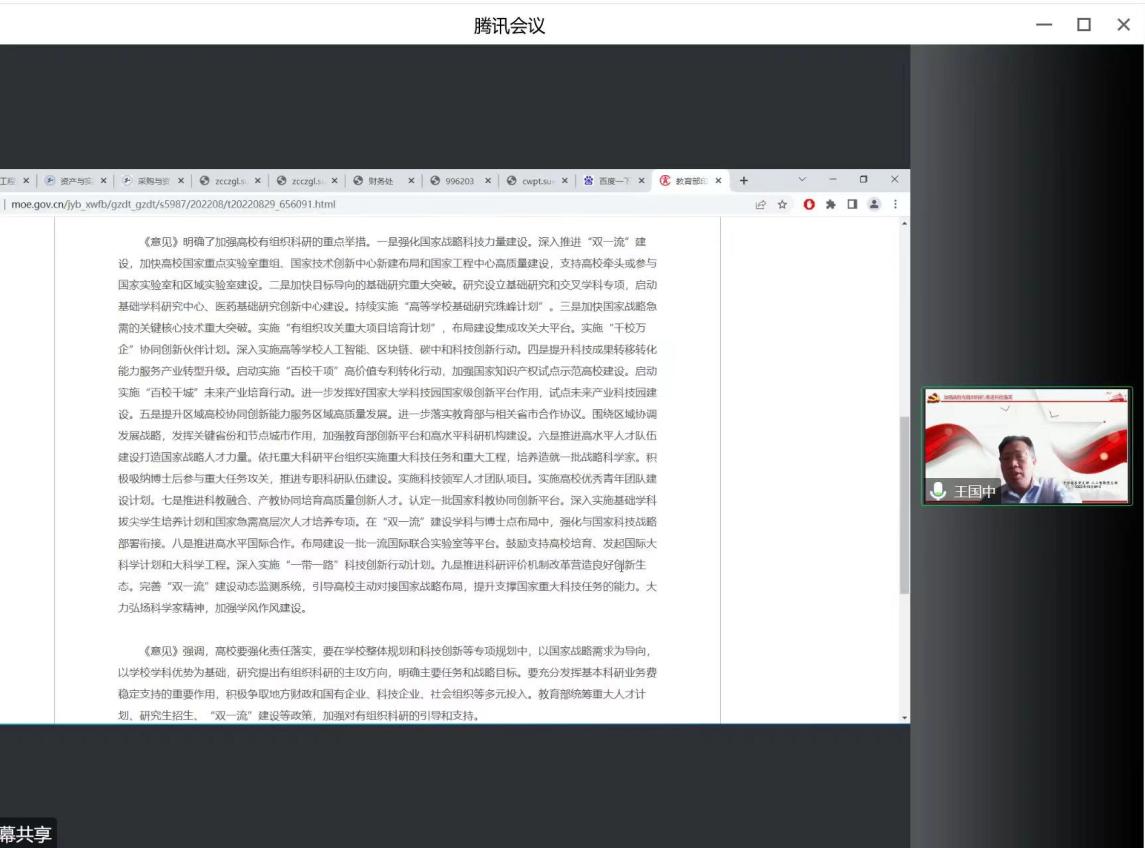Maximize the 腾讯会议 window

(x=1083, y=25)
